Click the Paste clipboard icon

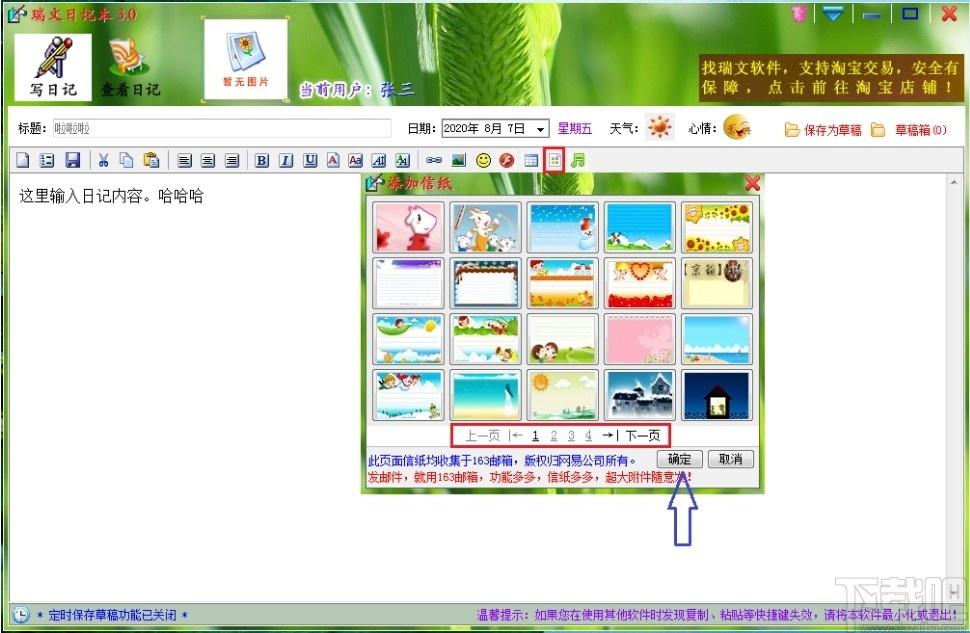pos(151,160)
